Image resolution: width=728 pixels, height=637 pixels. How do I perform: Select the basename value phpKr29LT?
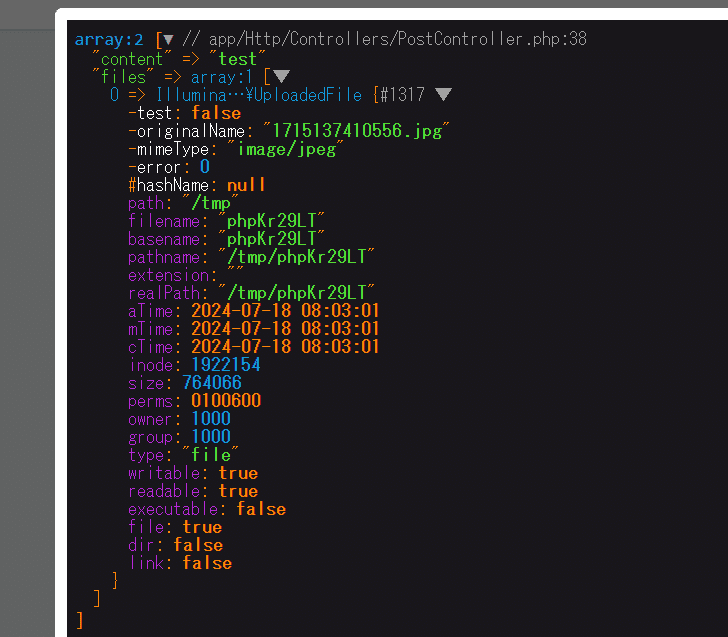pos(271,239)
